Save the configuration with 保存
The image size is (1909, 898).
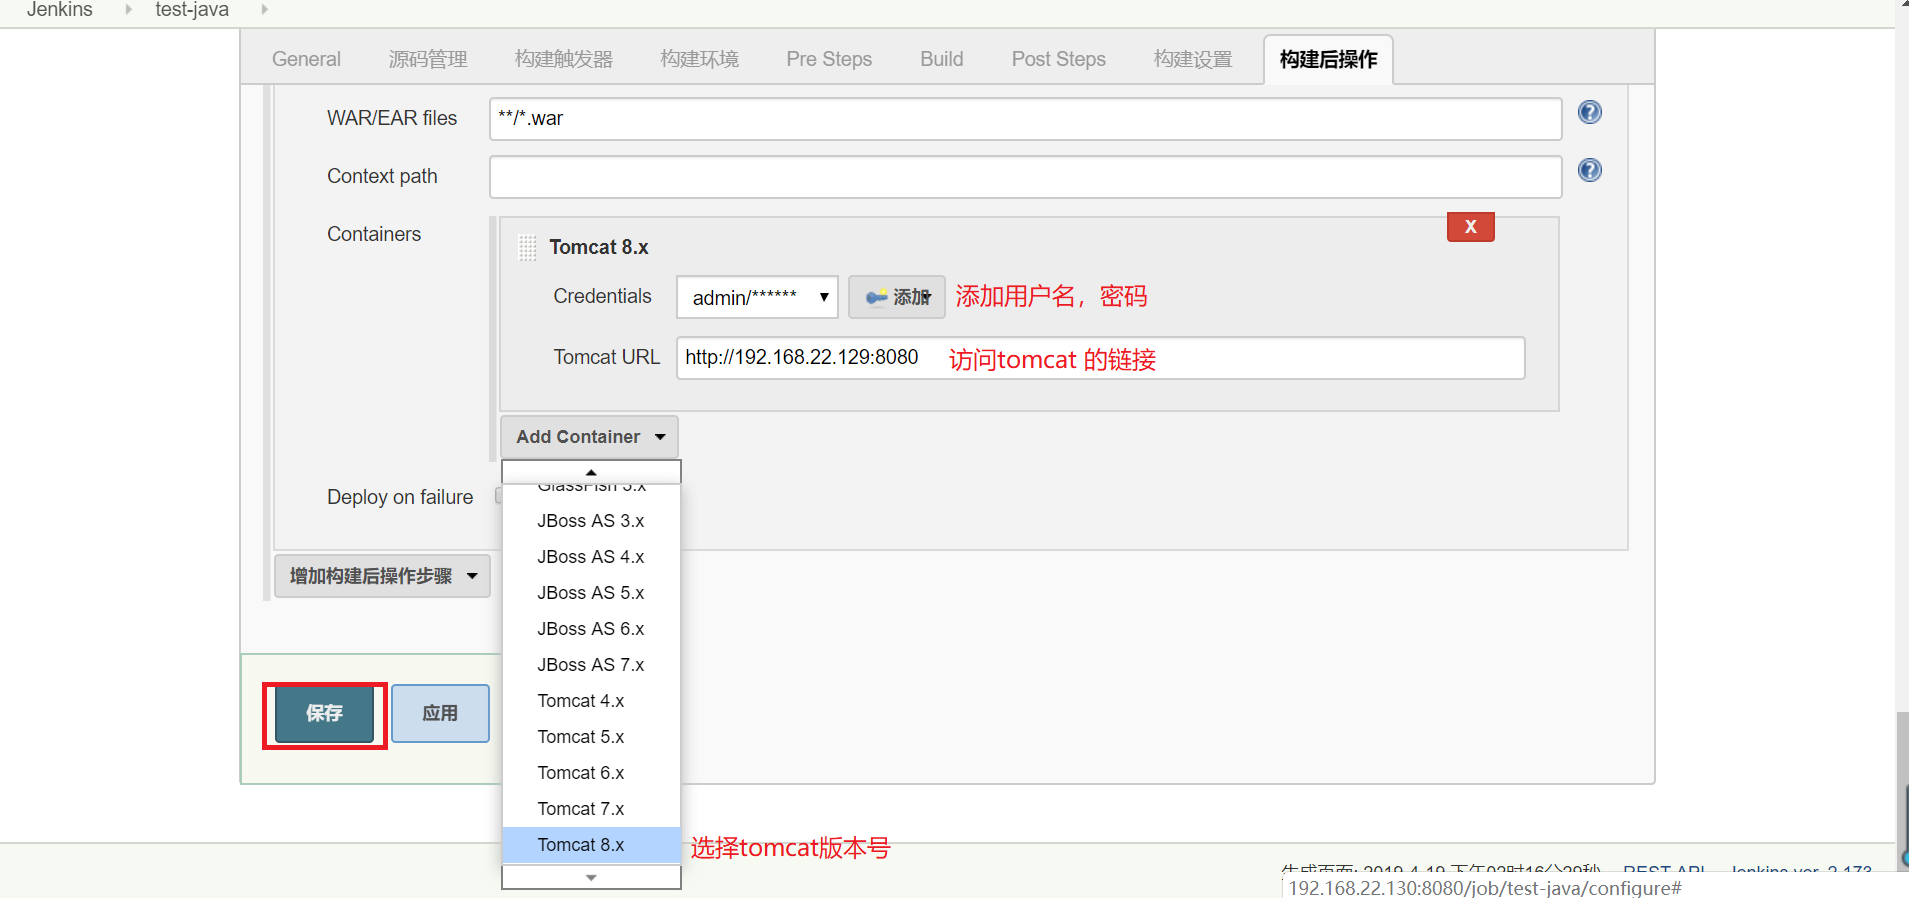[x=324, y=713]
